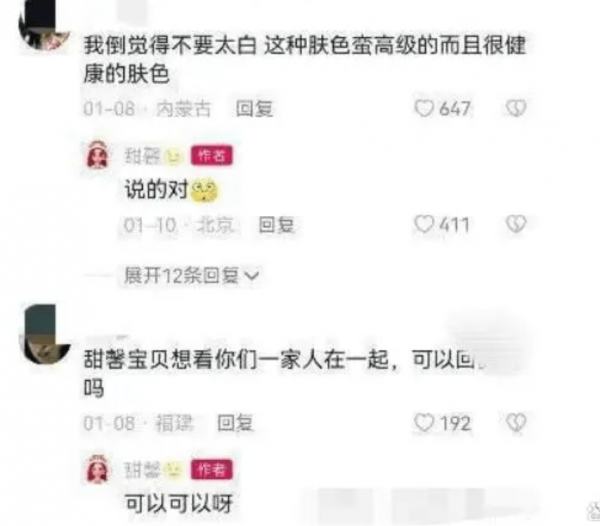
Task: Open top commenter's profile avatar
Action: point(44,27)
